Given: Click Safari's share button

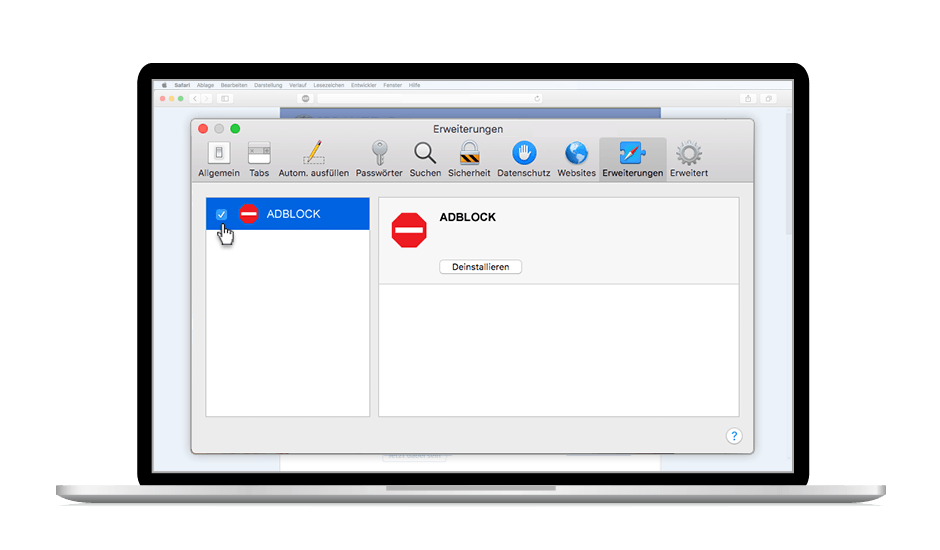Looking at the screenshot, I should (748, 98).
